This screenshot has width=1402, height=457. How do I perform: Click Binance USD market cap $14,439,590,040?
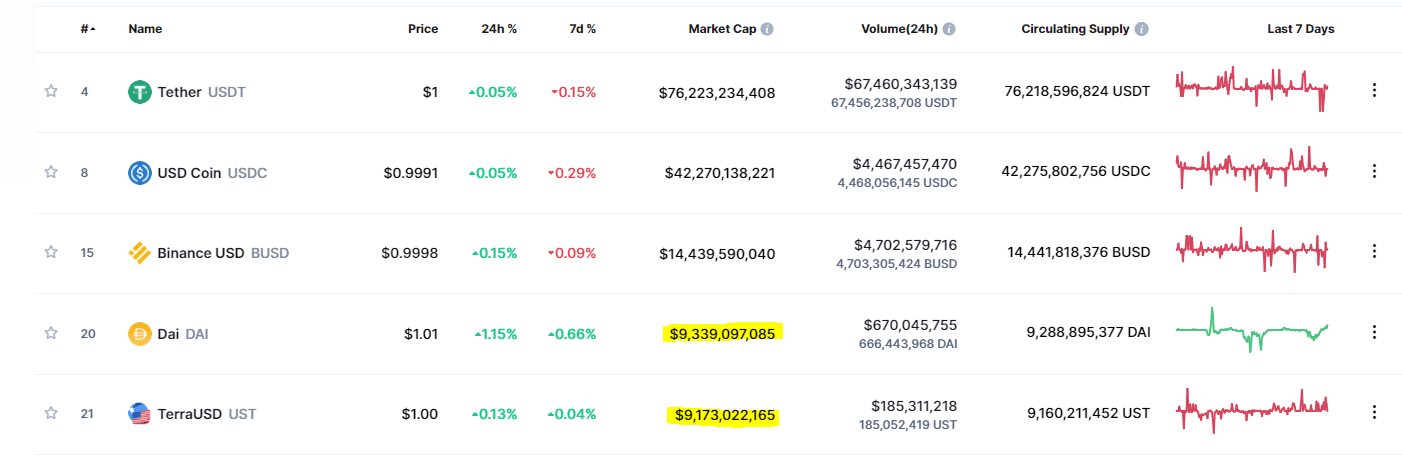click(717, 253)
